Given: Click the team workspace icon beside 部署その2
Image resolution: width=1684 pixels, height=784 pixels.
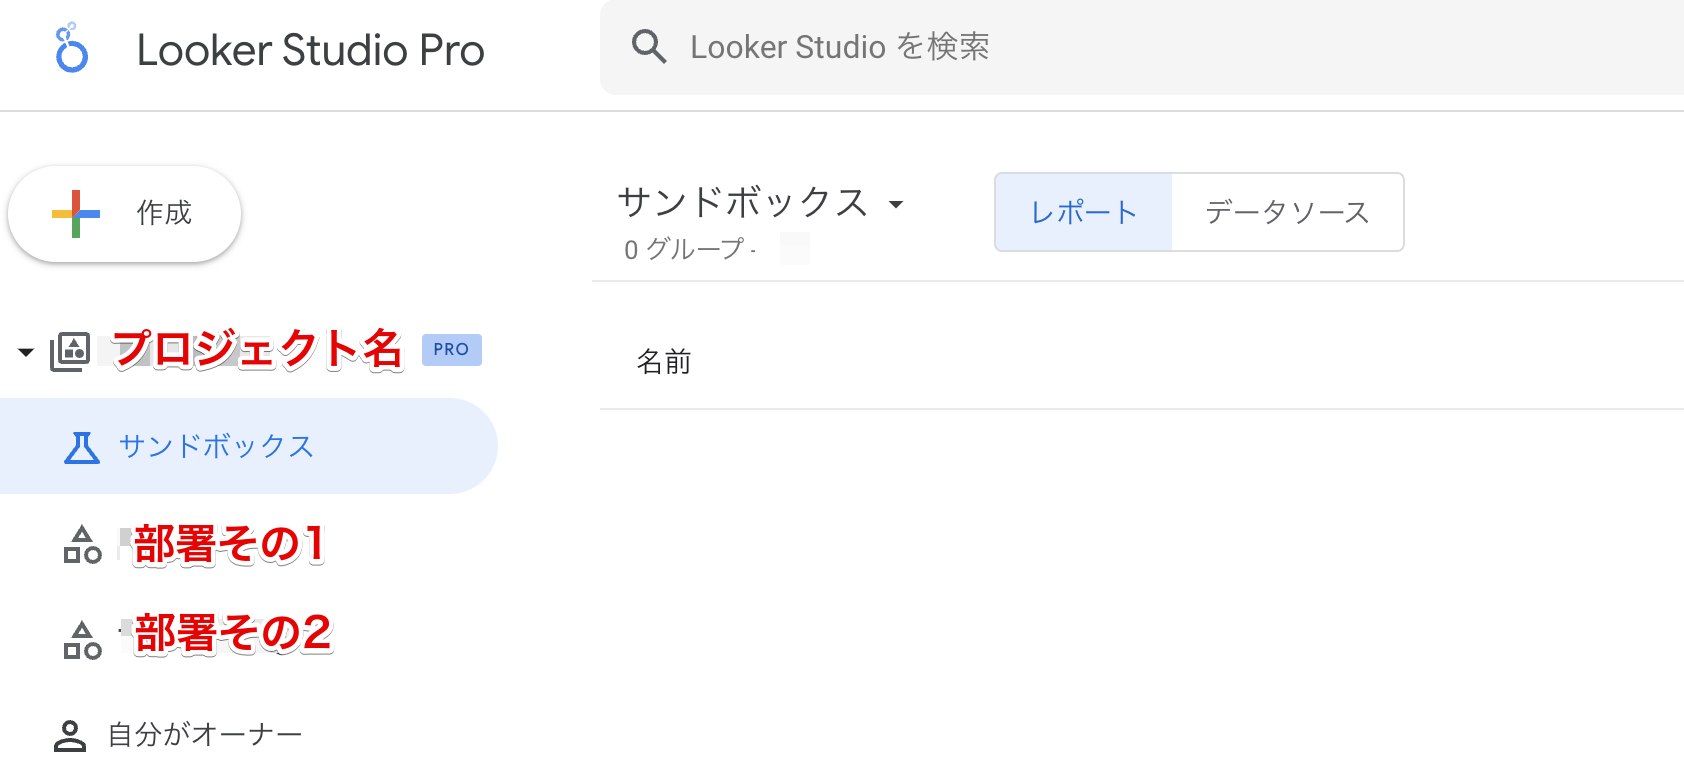Looking at the screenshot, I should [81, 633].
